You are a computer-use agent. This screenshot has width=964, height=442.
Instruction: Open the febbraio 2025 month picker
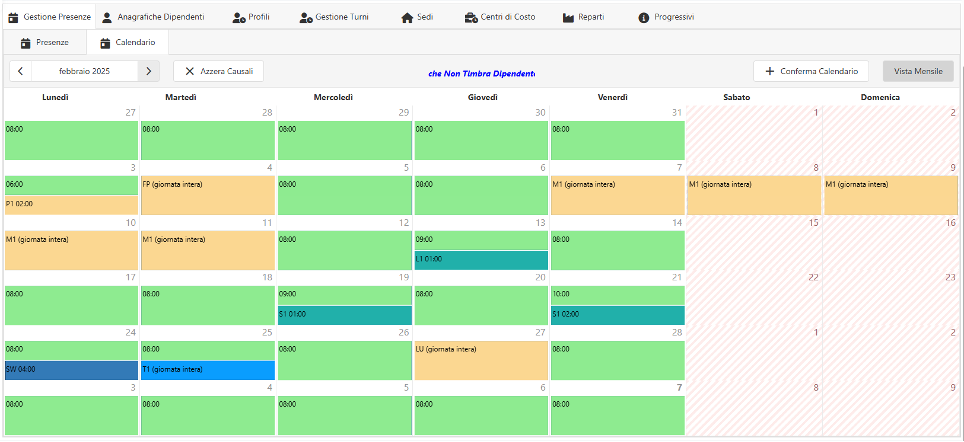[x=84, y=71]
